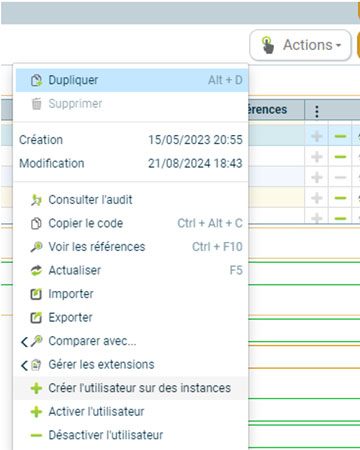Click the Copier le code clipboard icon
Image resolution: width=360 pixels, height=450 pixels.
[x=36, y=223]
